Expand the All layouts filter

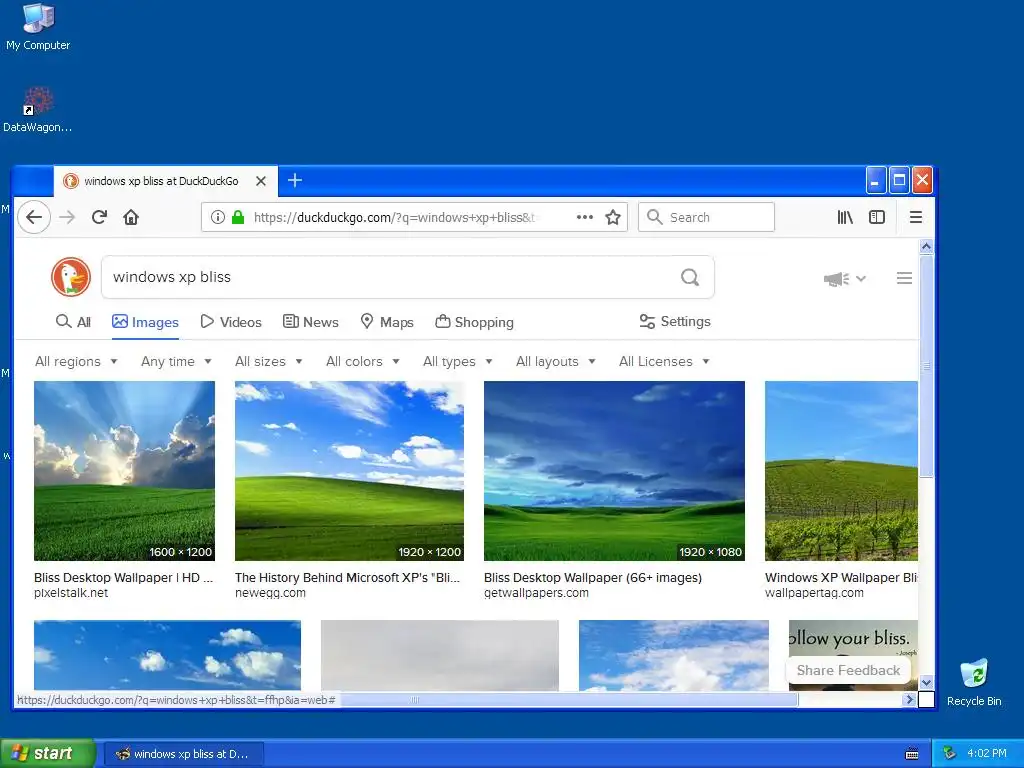pos(556,361)
